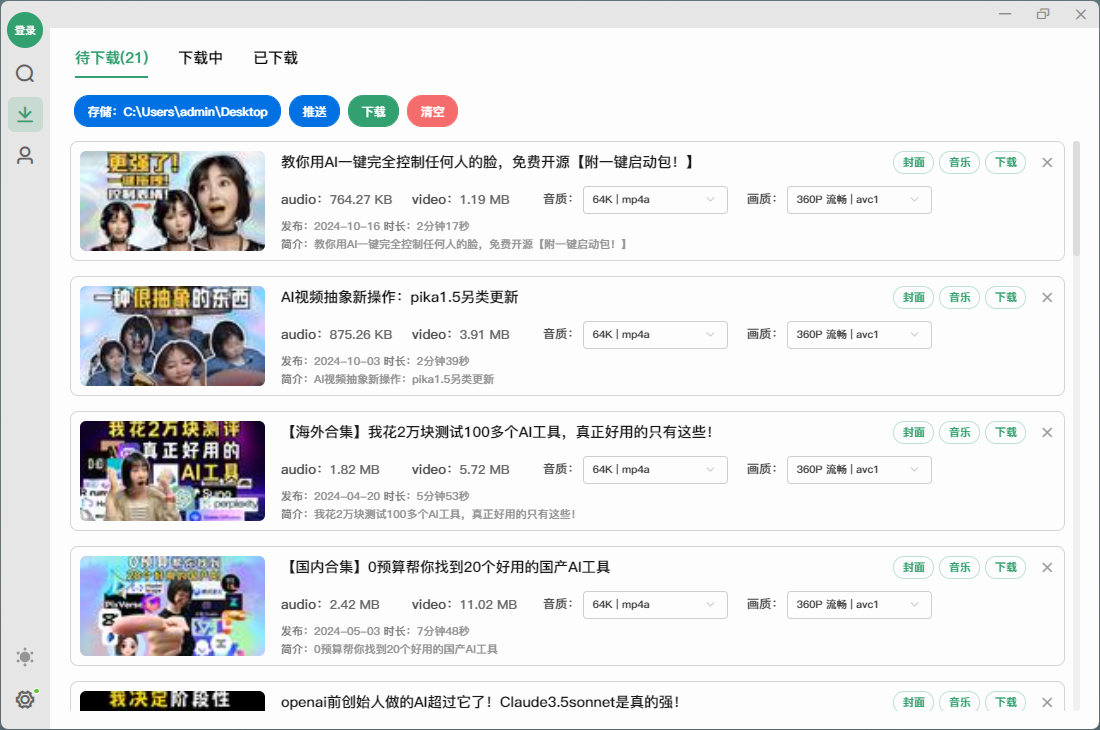
Task: Open the user profile sidebar icon
Action: pos(25,155)
